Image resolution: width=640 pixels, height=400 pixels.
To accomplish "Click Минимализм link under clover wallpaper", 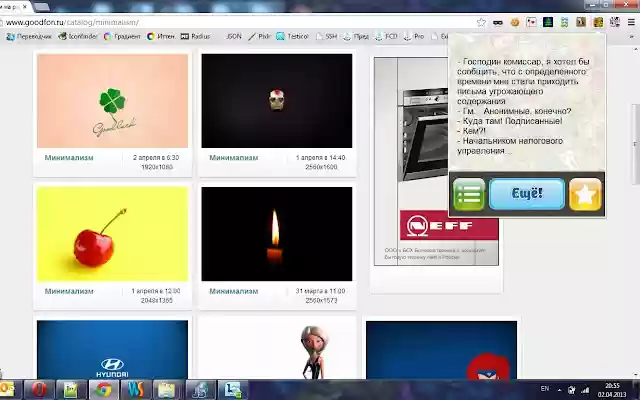I will pyautogui.click(x=69, y=158).
